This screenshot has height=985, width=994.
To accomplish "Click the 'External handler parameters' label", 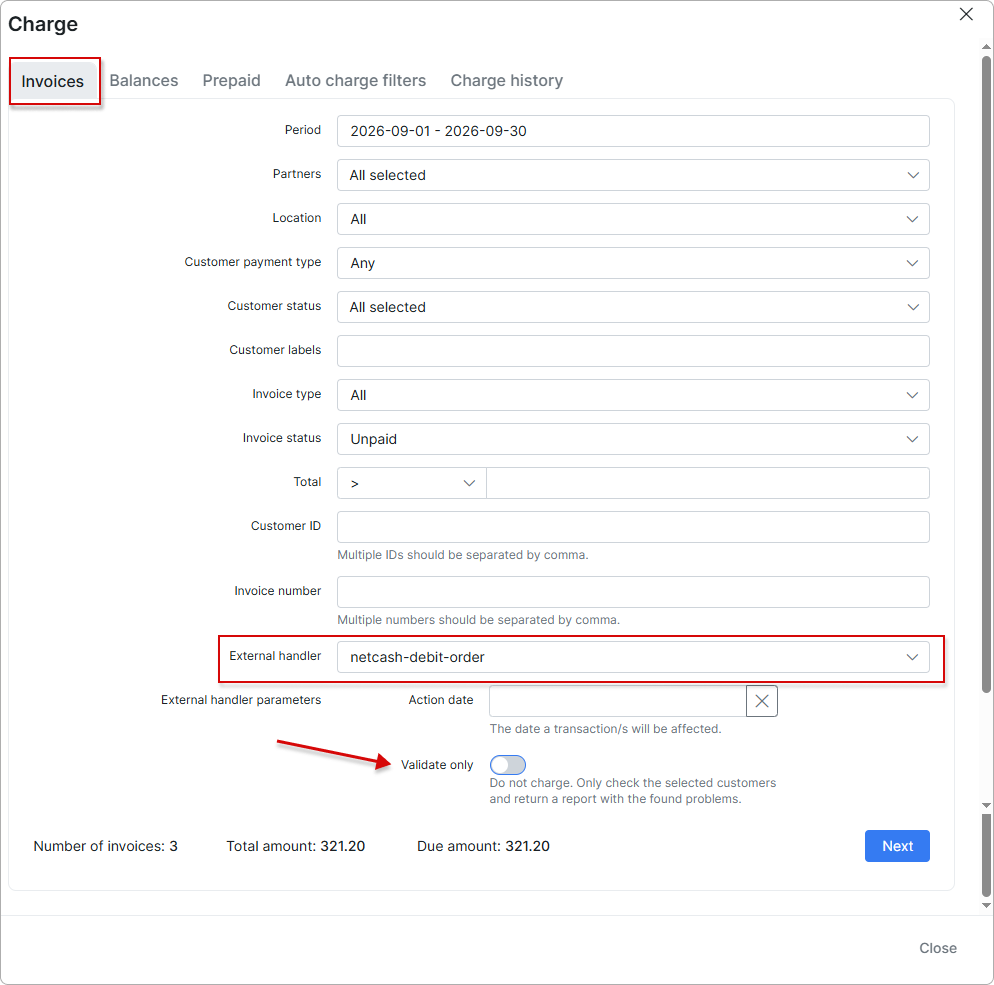I will 241,700.
